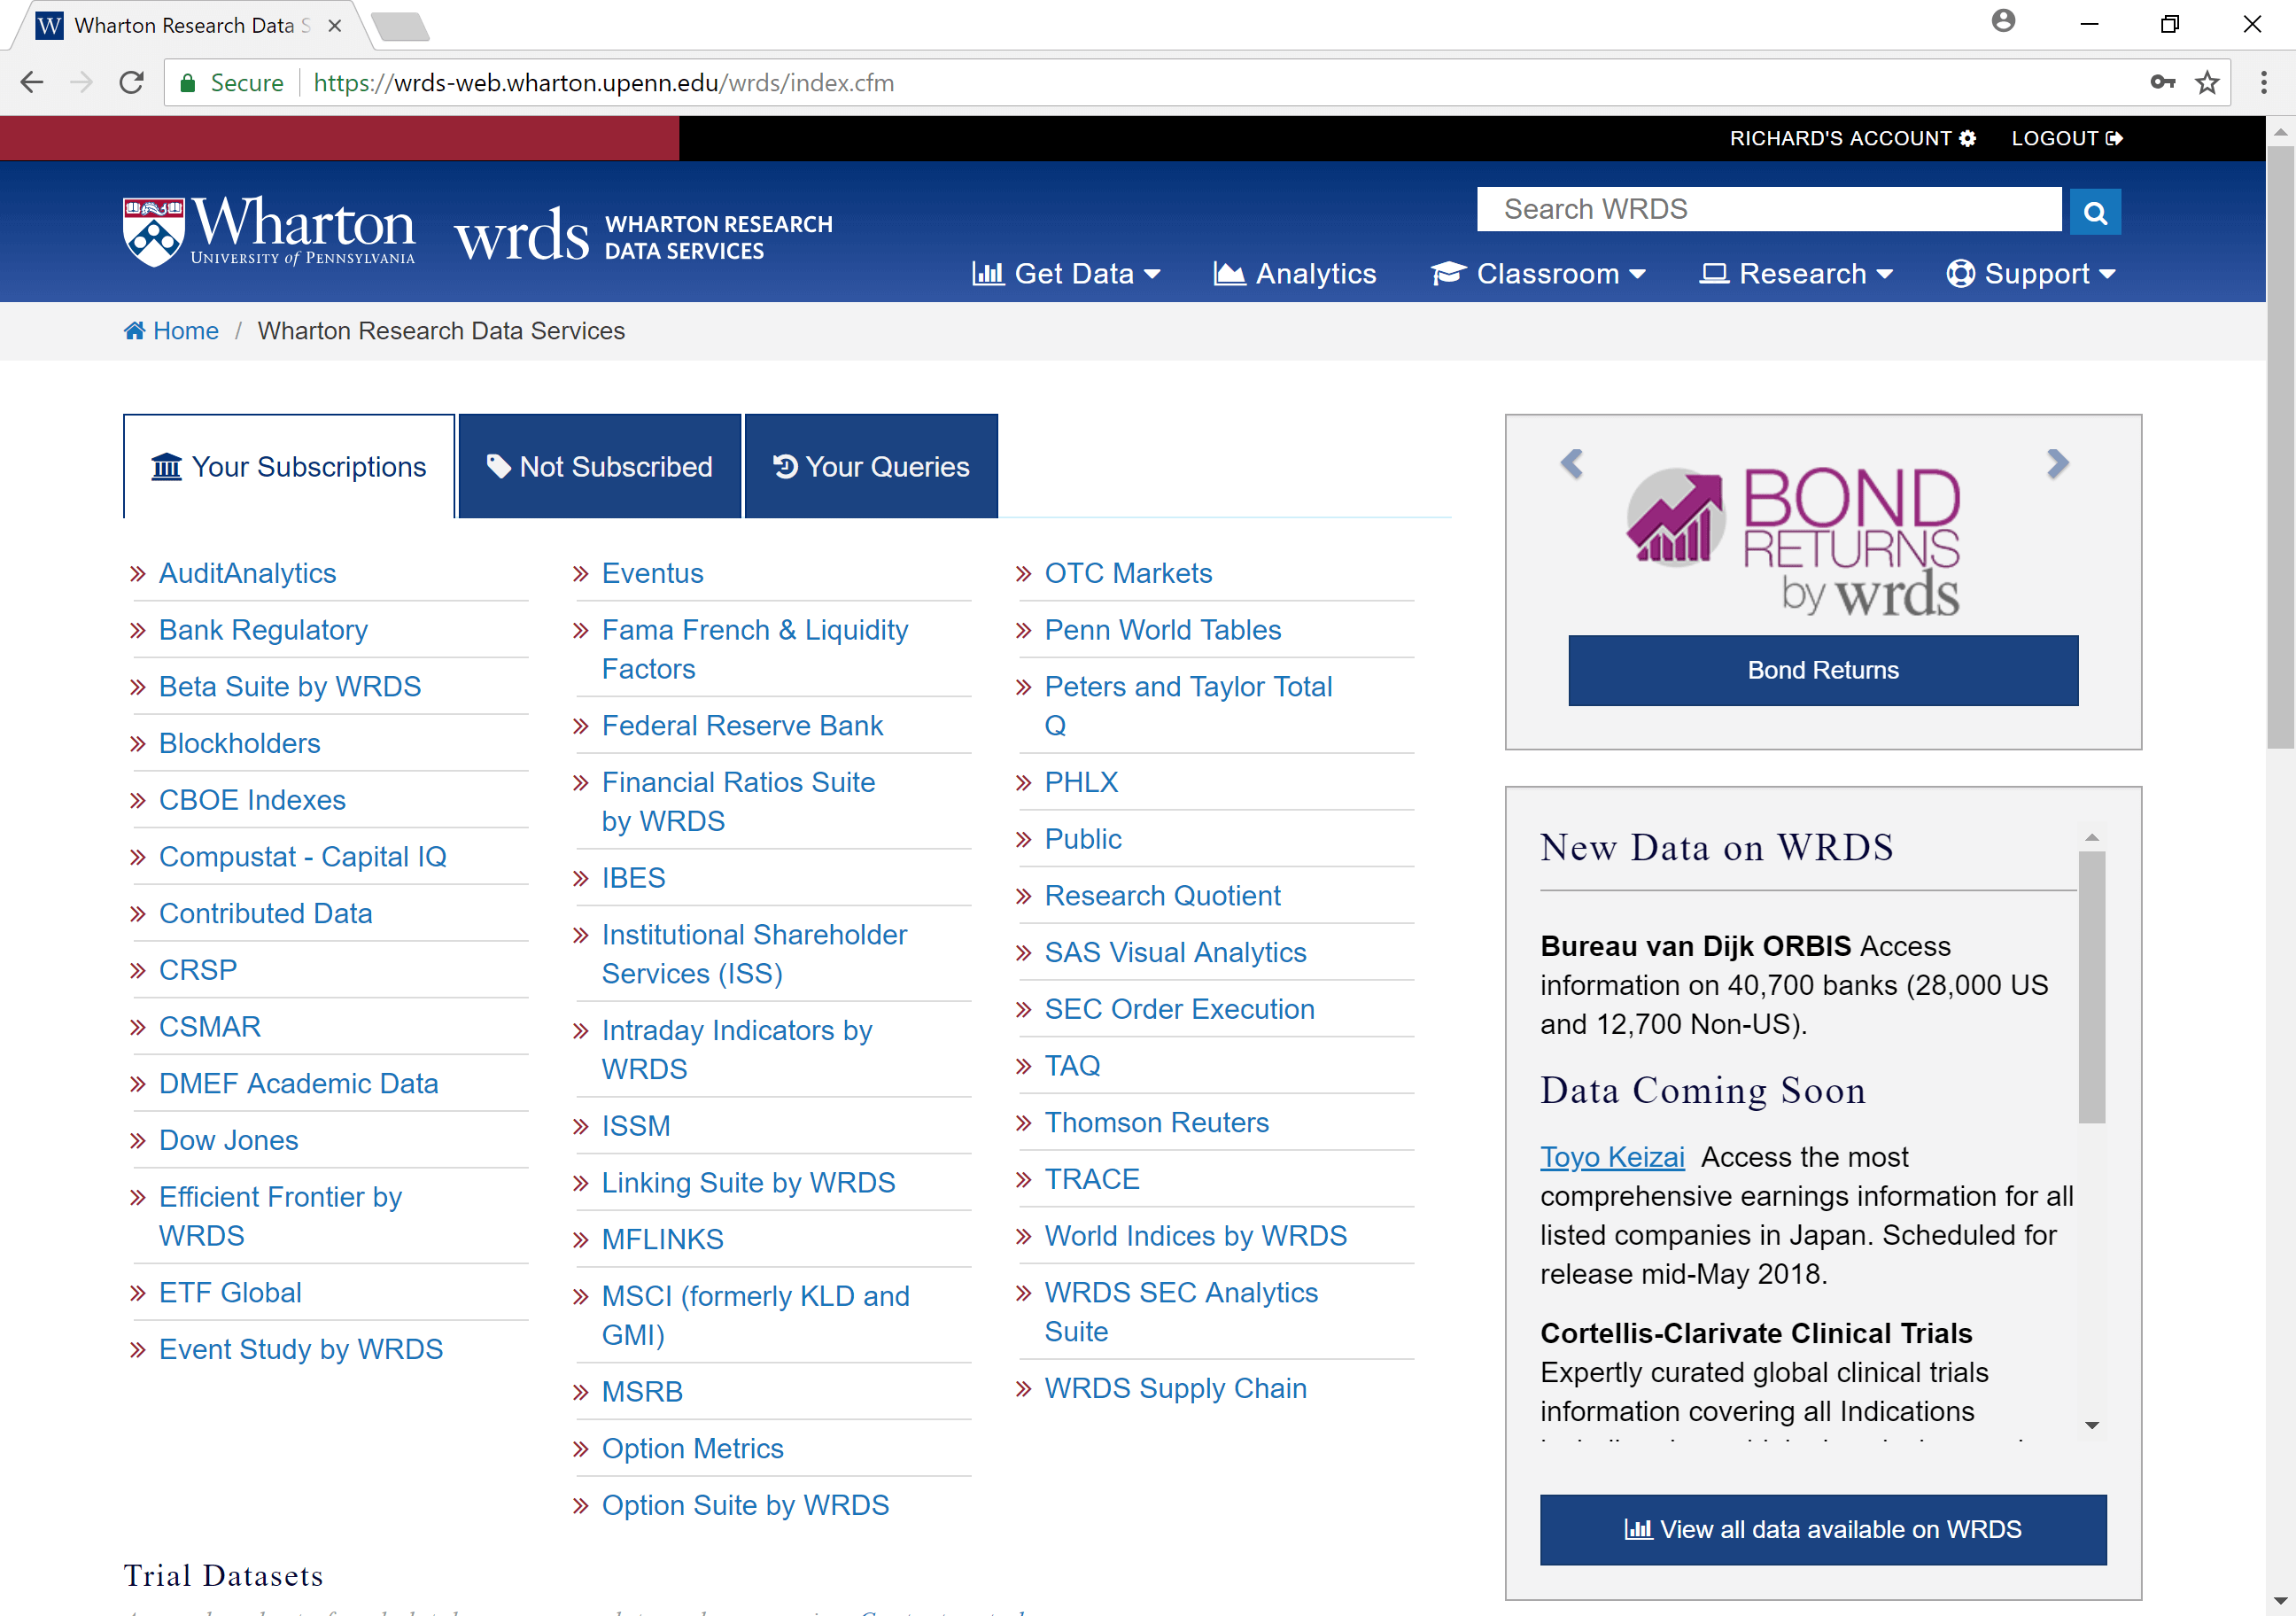Open Chrome three-dot menu

click(x=2263, y=83)
